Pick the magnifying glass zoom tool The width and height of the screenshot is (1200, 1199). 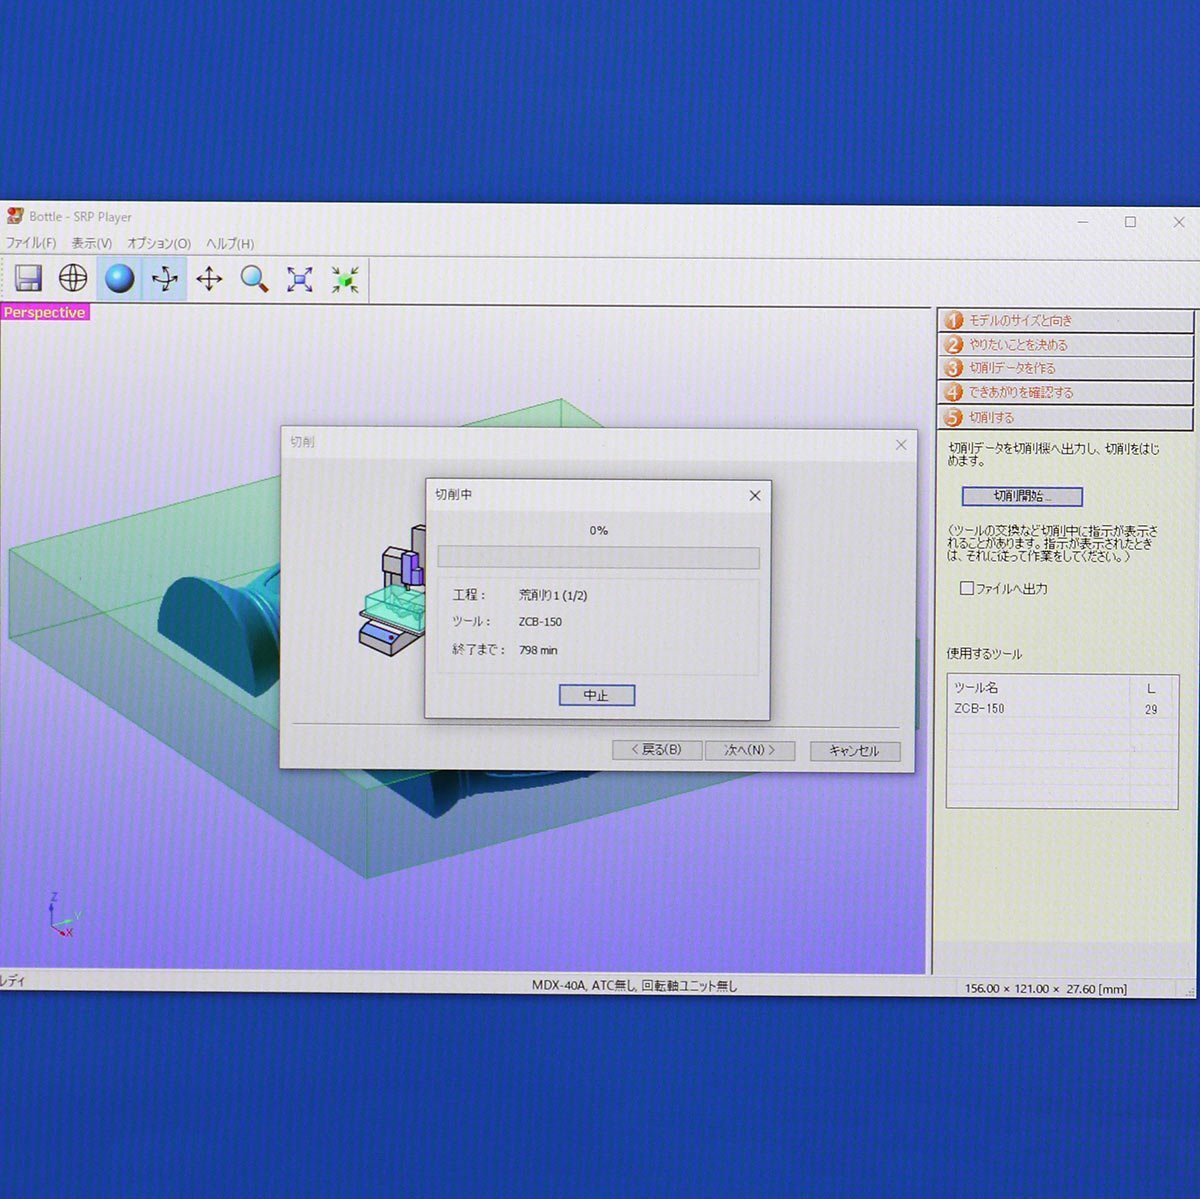click(x=254, y=279)
